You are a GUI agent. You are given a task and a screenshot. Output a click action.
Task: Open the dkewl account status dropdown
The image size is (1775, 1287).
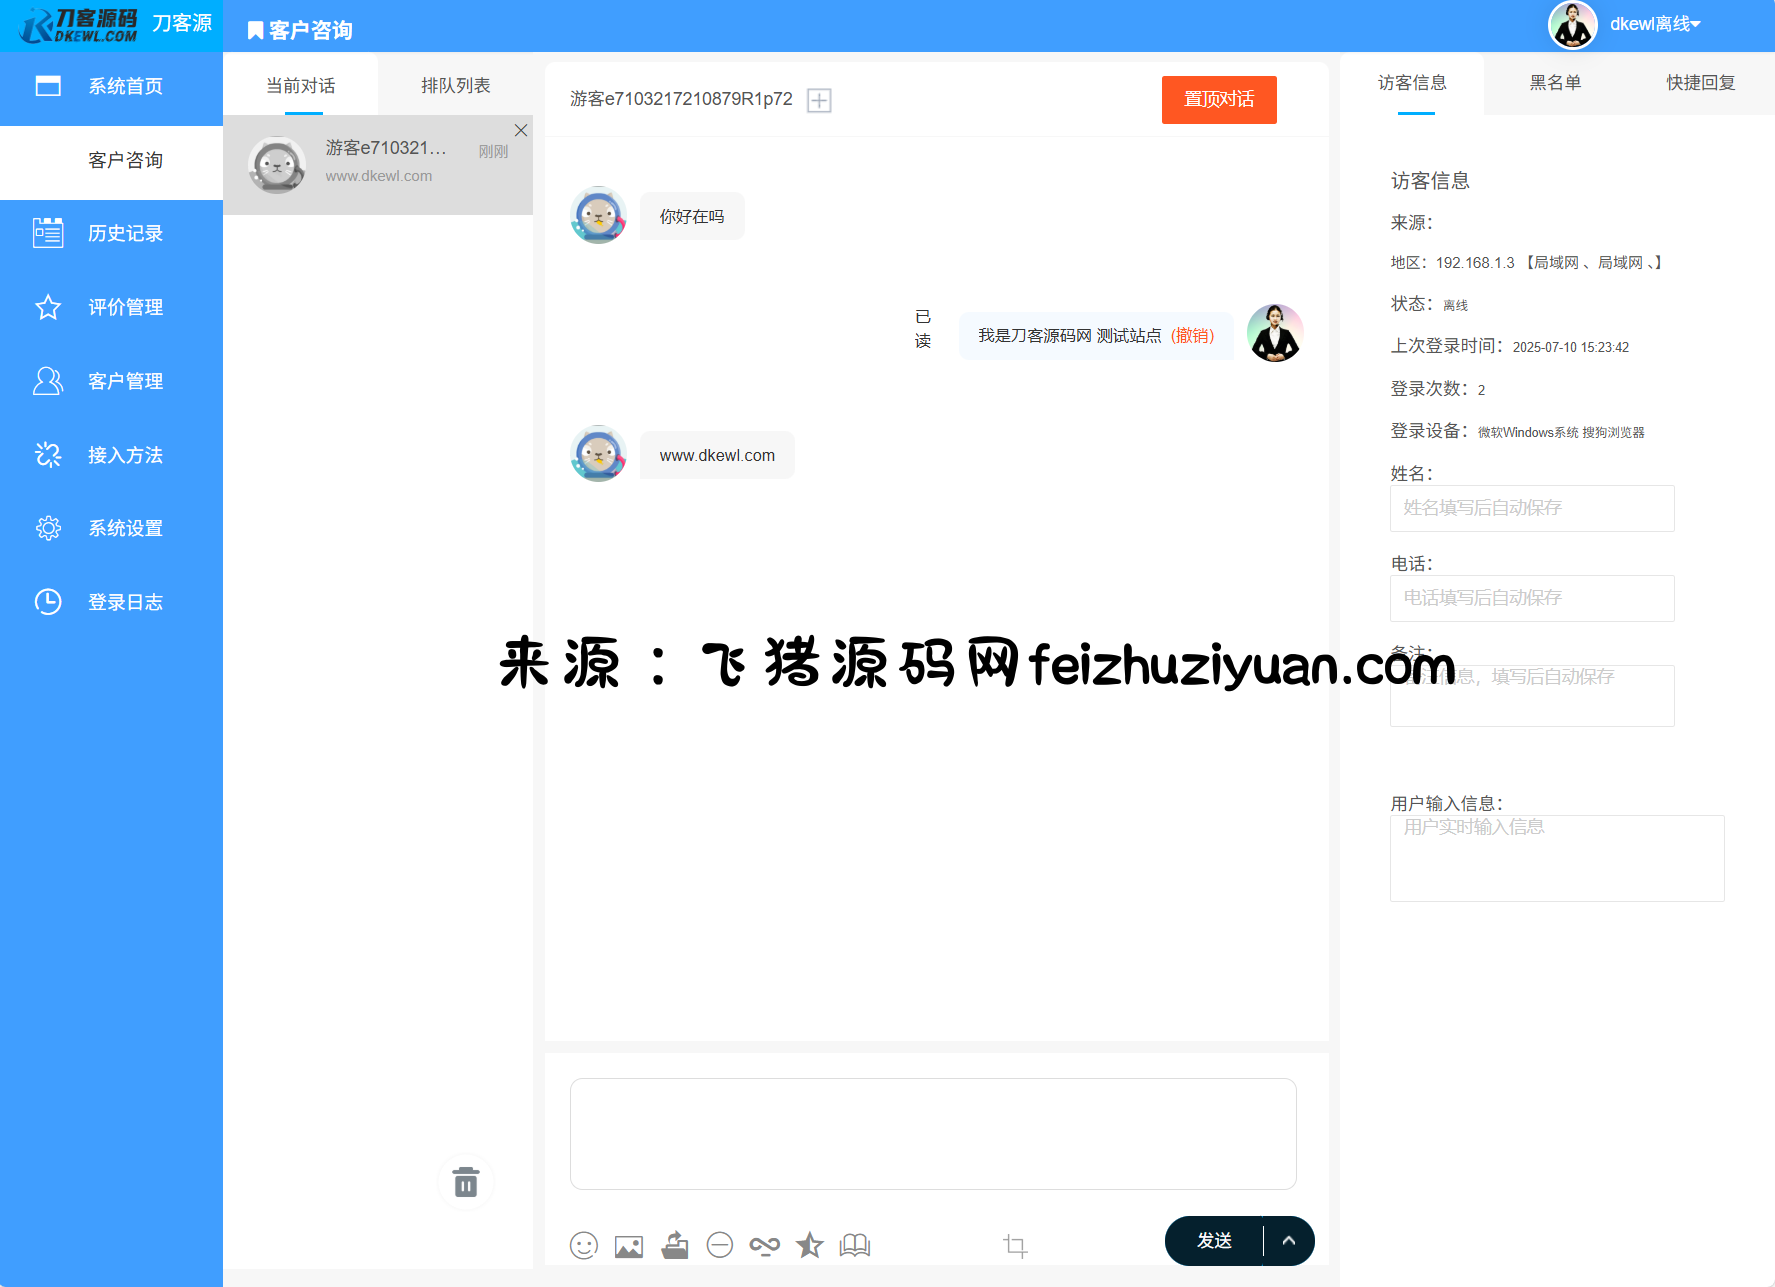click(x=1654, y=24)
